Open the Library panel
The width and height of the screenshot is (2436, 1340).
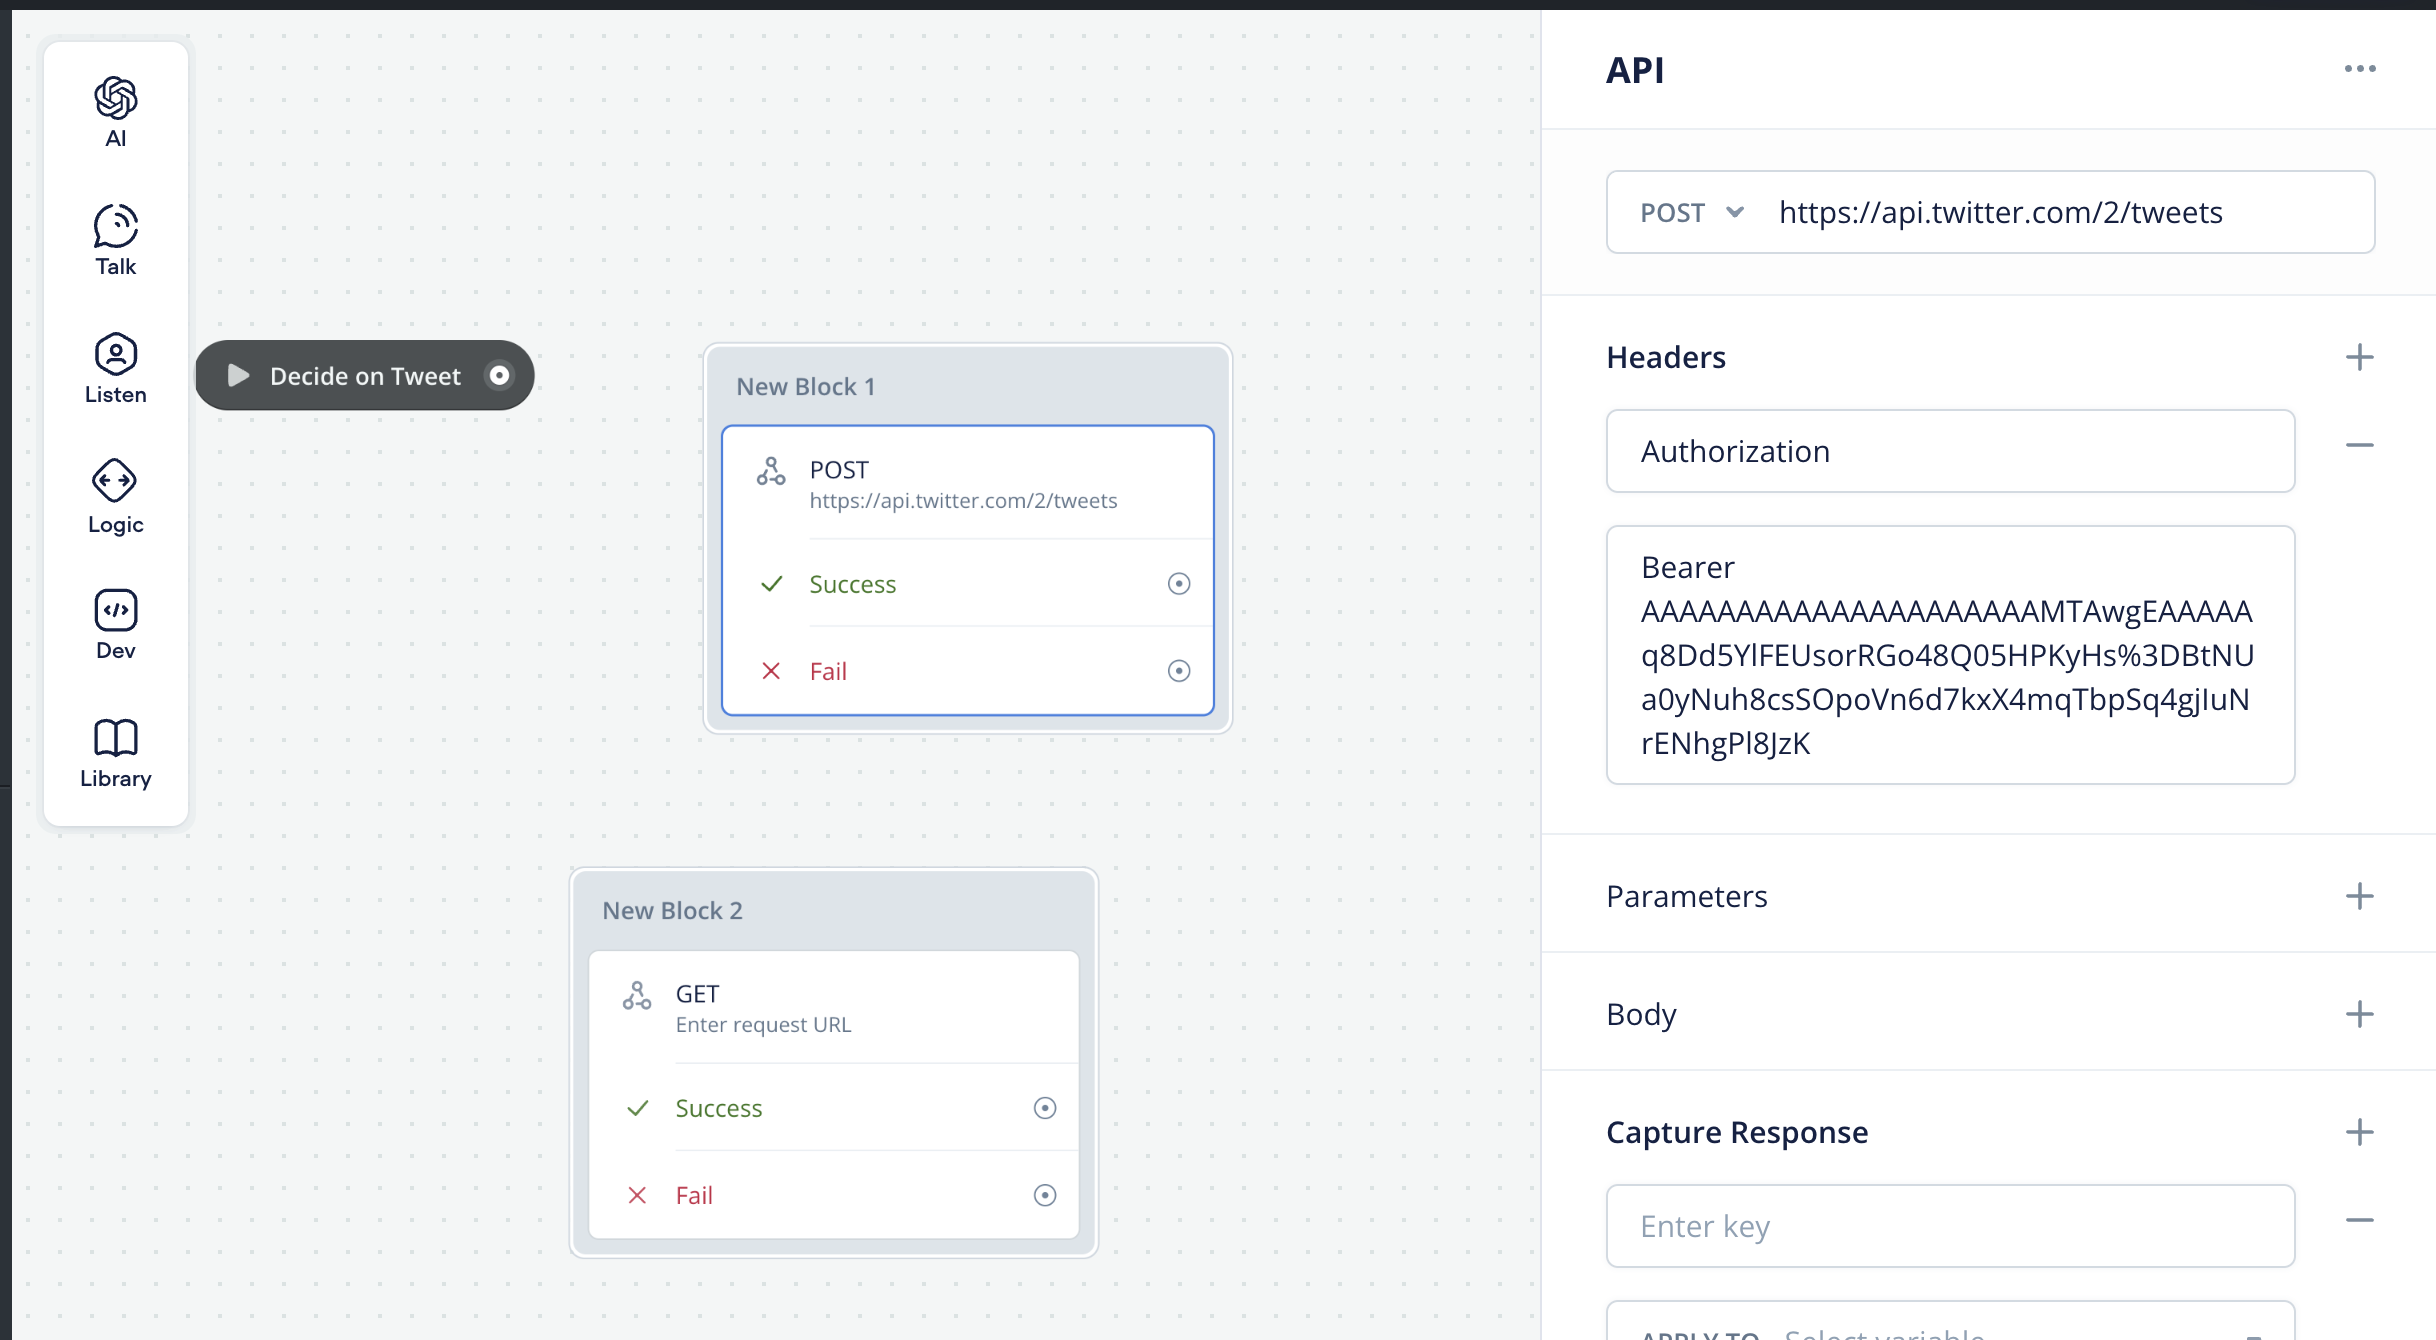[x=116, y=752]
